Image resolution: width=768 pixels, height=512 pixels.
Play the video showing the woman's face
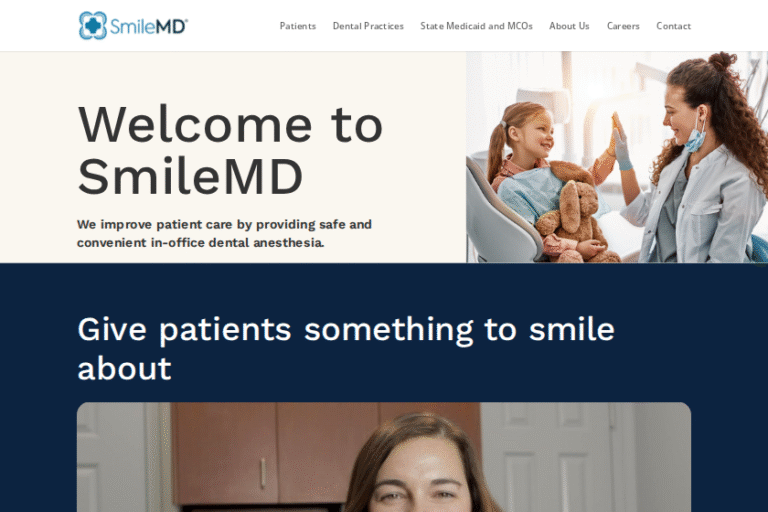[384, 457]
